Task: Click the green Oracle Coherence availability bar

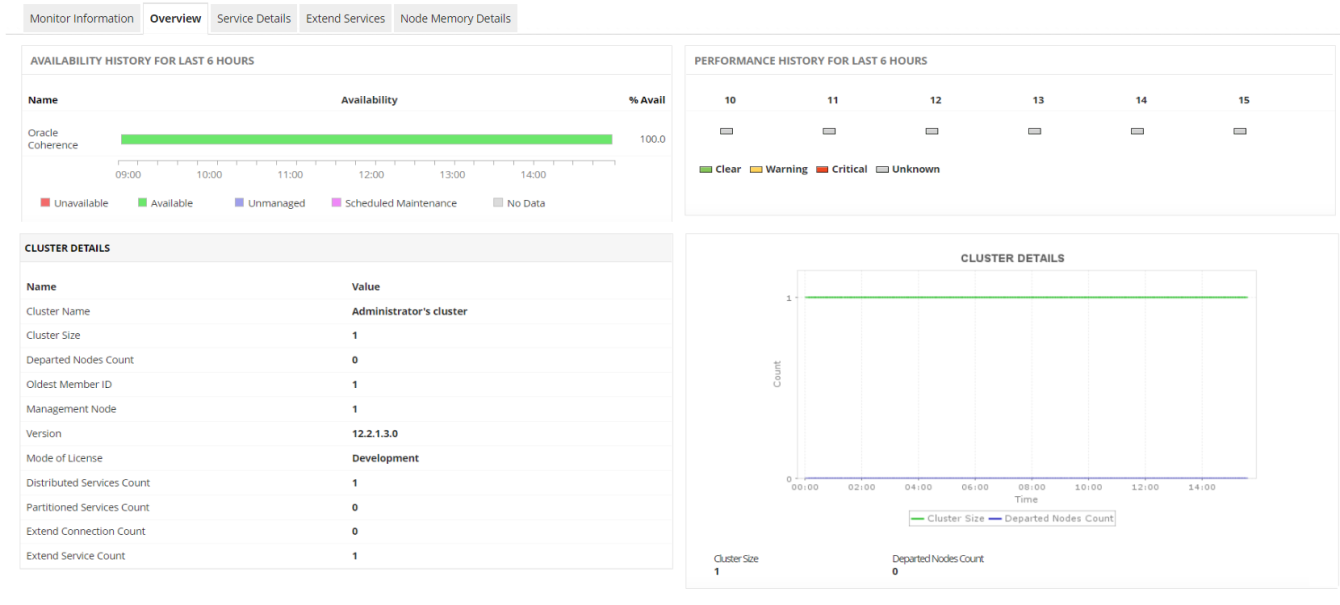Action: click(366, 139)
